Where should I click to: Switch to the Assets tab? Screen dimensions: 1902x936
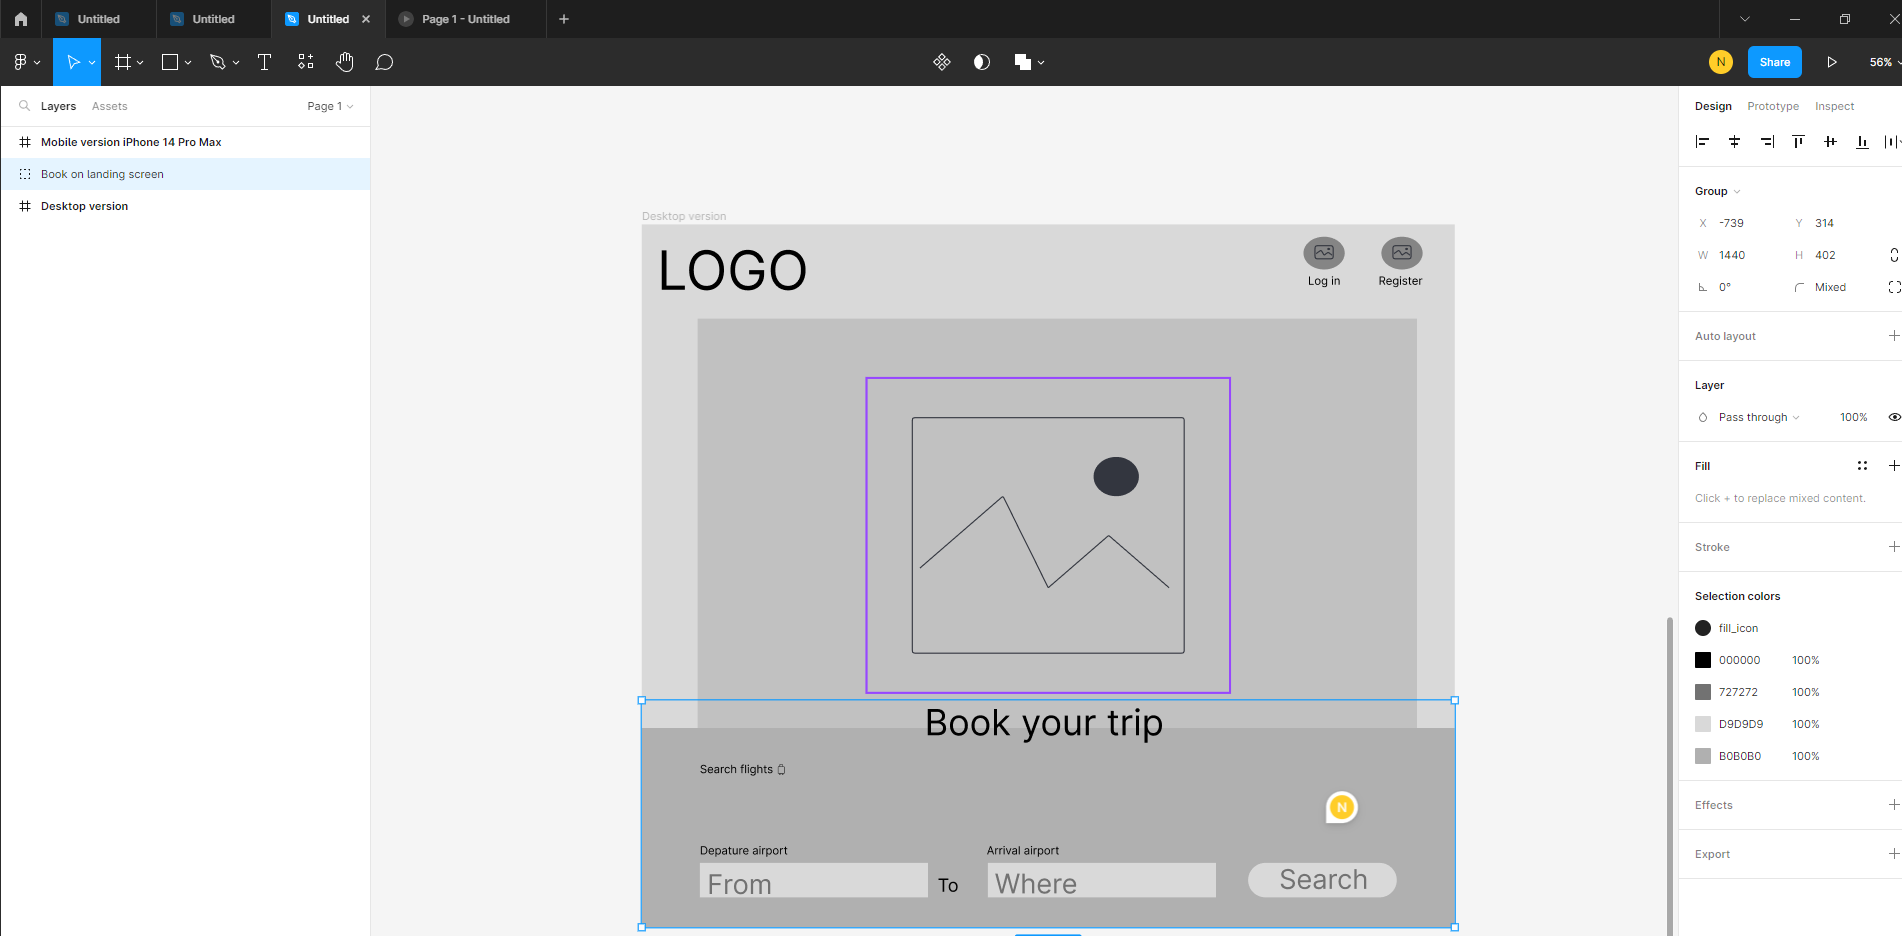(x=109, y=106)
